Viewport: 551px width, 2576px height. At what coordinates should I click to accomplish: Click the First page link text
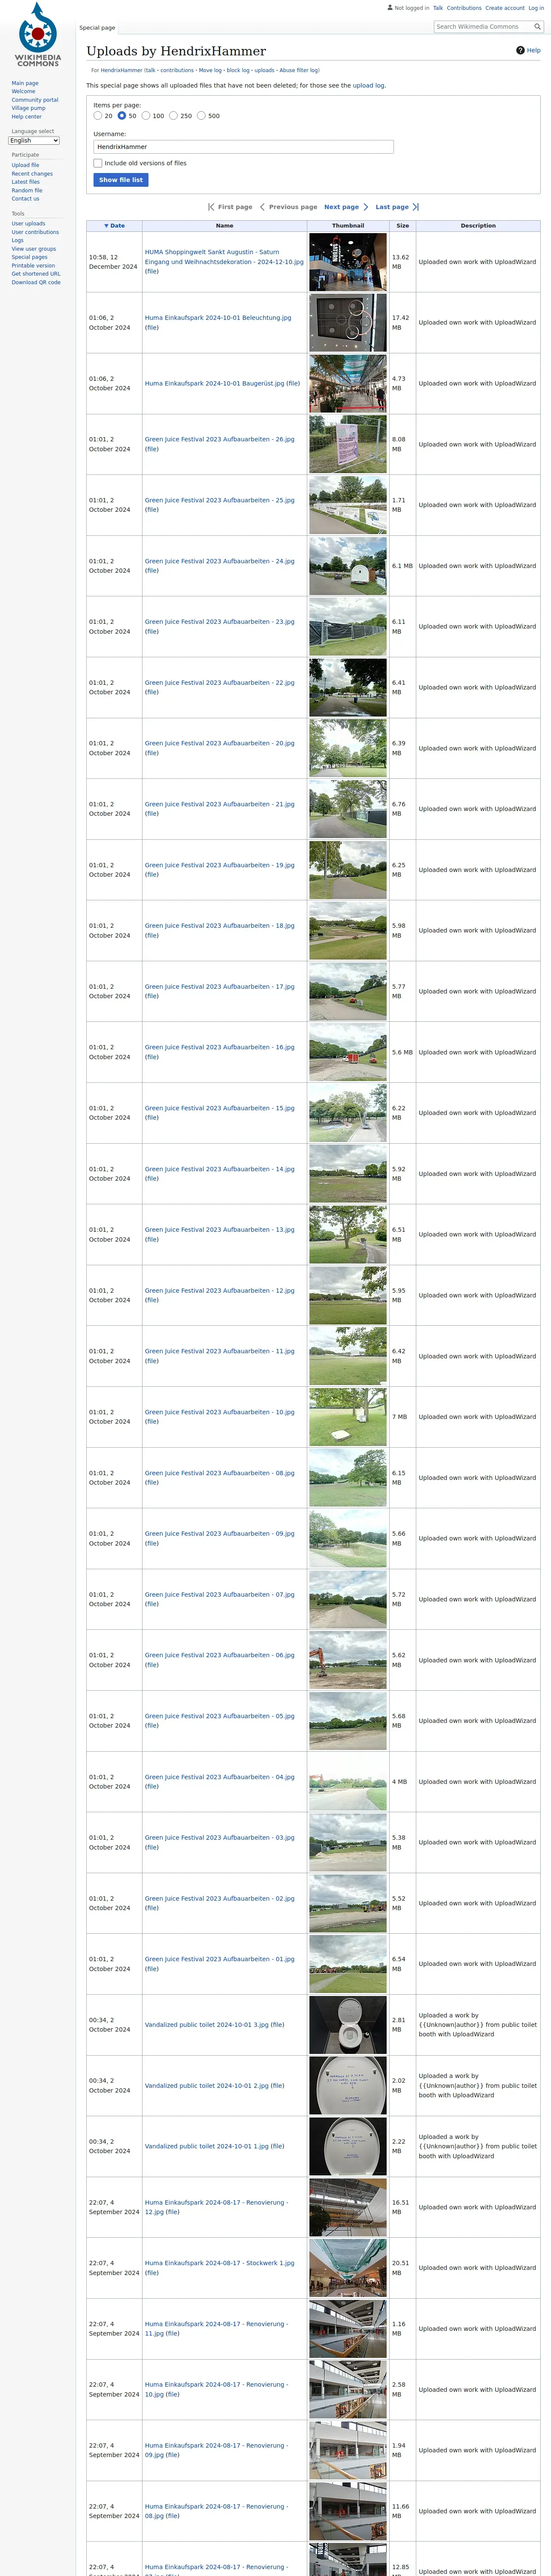click(x=235, y=207)
